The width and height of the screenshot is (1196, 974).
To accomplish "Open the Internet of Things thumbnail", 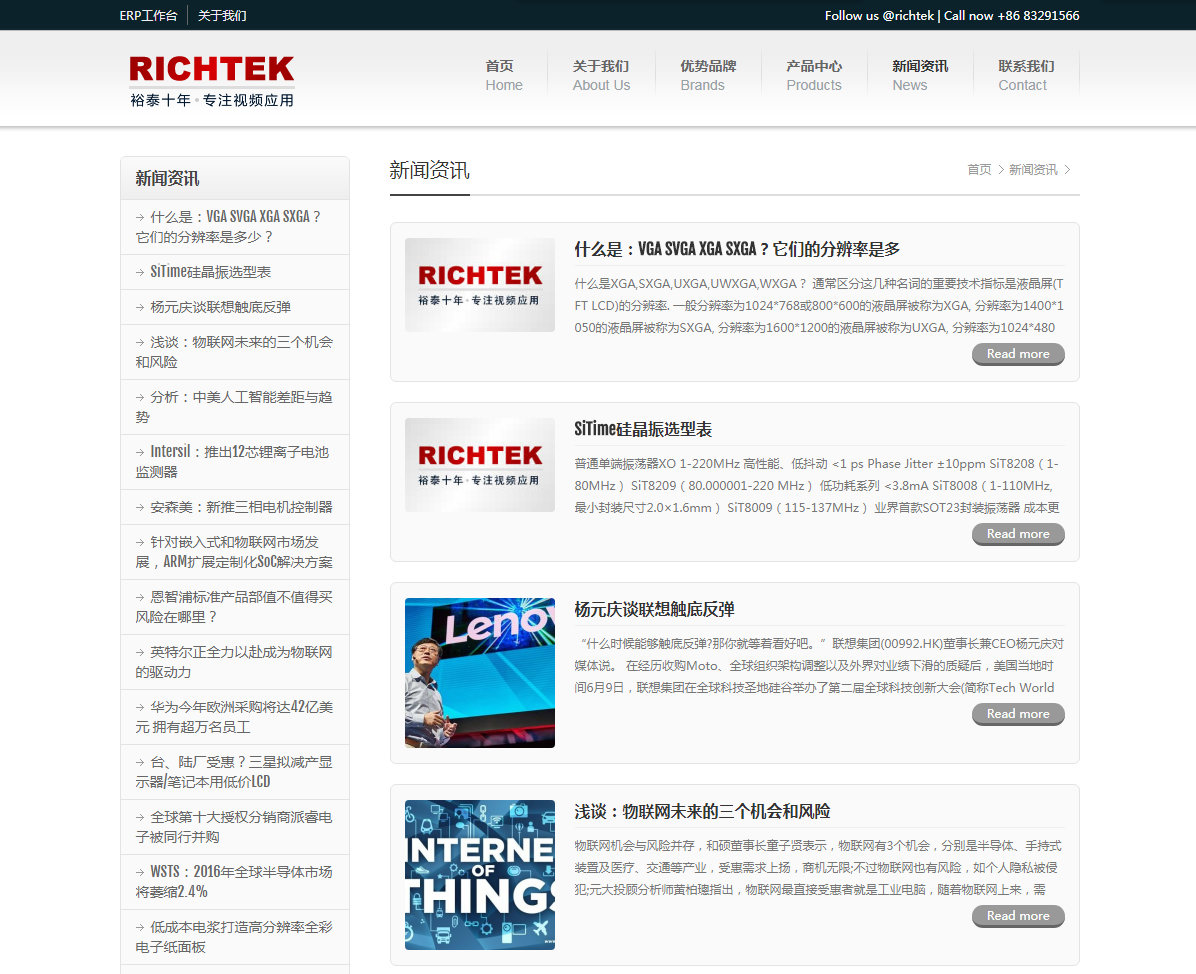I will click(x=480, y=875).
